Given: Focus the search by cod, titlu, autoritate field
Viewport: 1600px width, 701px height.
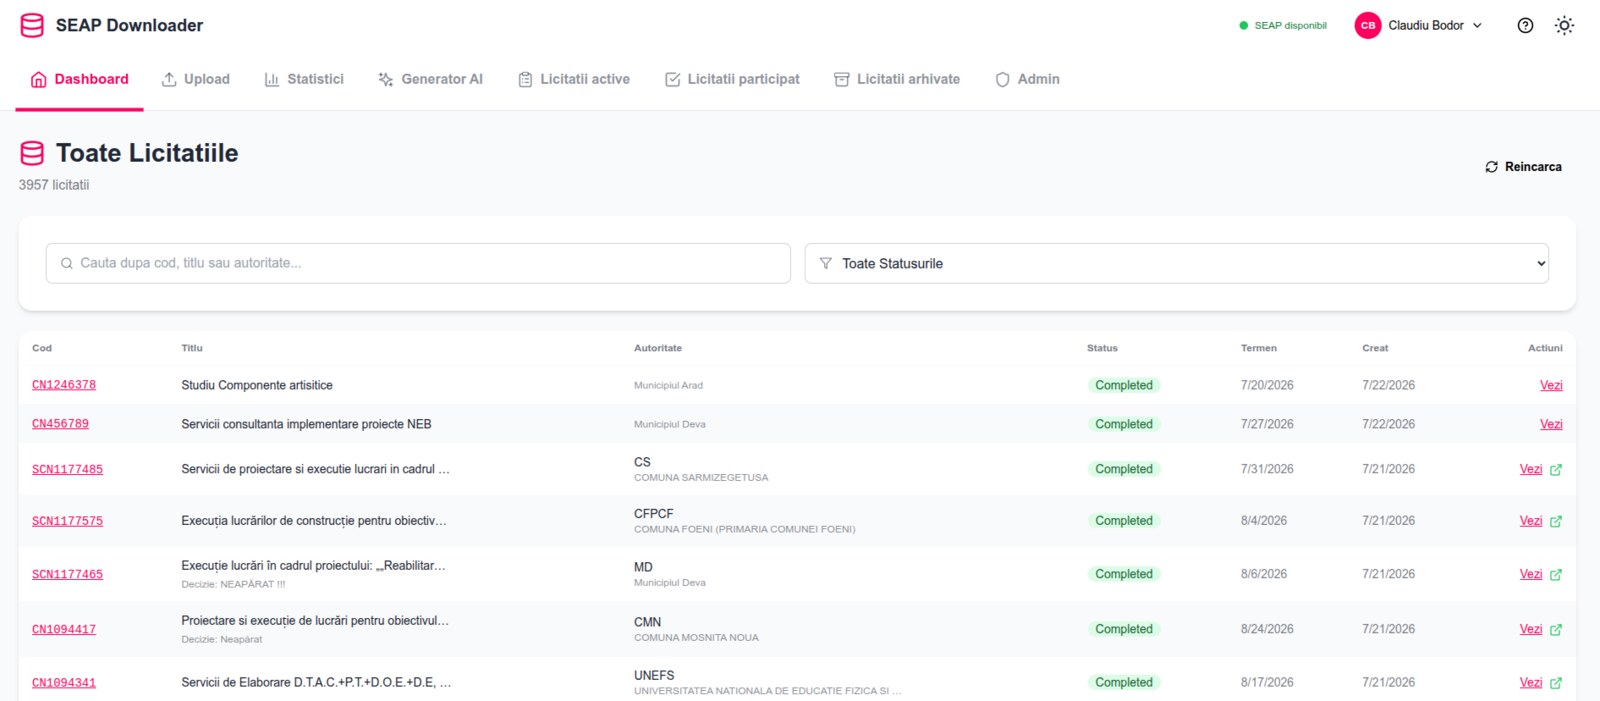Looking at the screenshot, I should pos(418,263).
